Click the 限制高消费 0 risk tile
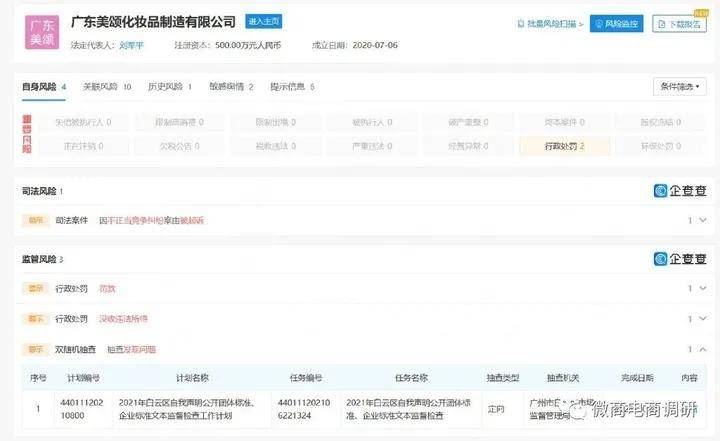Viewport: 720px width, 441px height. pos(180,122)
